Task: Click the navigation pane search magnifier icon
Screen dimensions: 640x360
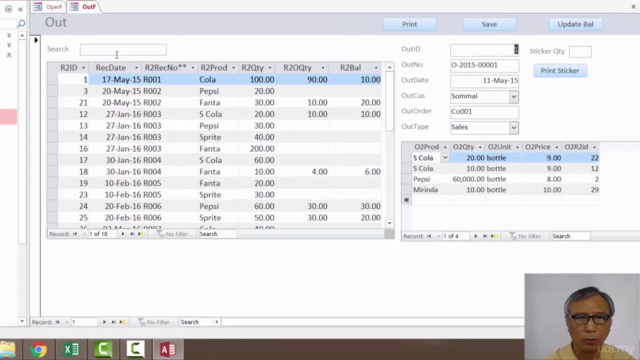Action: tap(21, 24)
